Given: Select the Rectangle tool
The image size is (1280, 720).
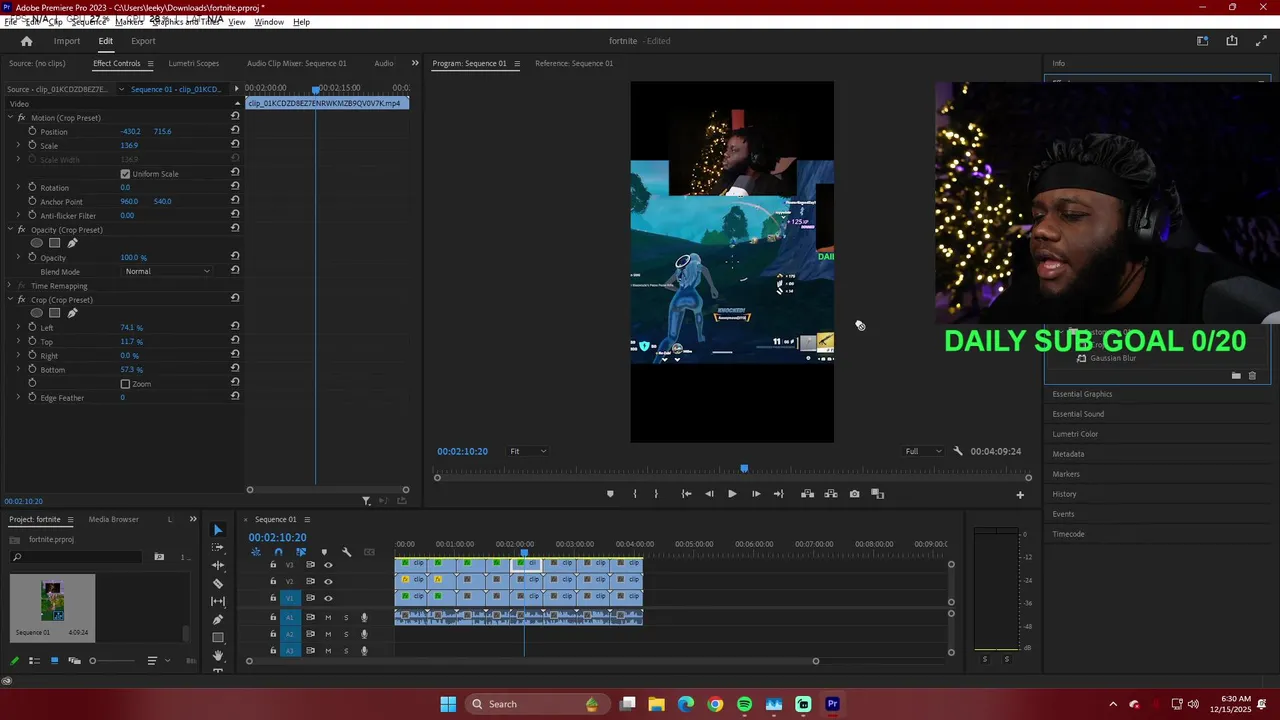Looking at the screenshot, I should pyautogui.click(x=218, y=637).
